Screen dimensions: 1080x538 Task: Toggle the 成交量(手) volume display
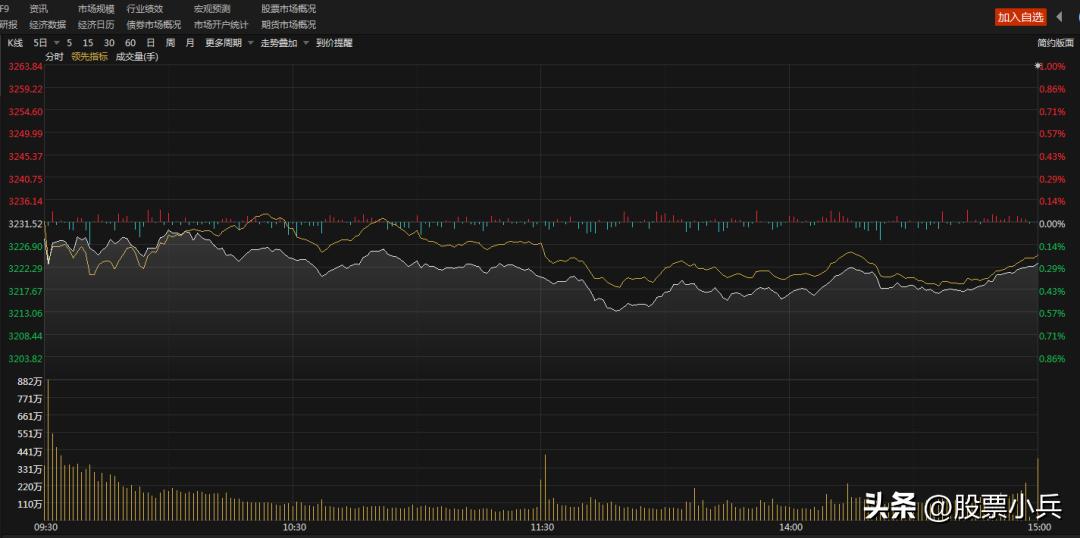137,56
